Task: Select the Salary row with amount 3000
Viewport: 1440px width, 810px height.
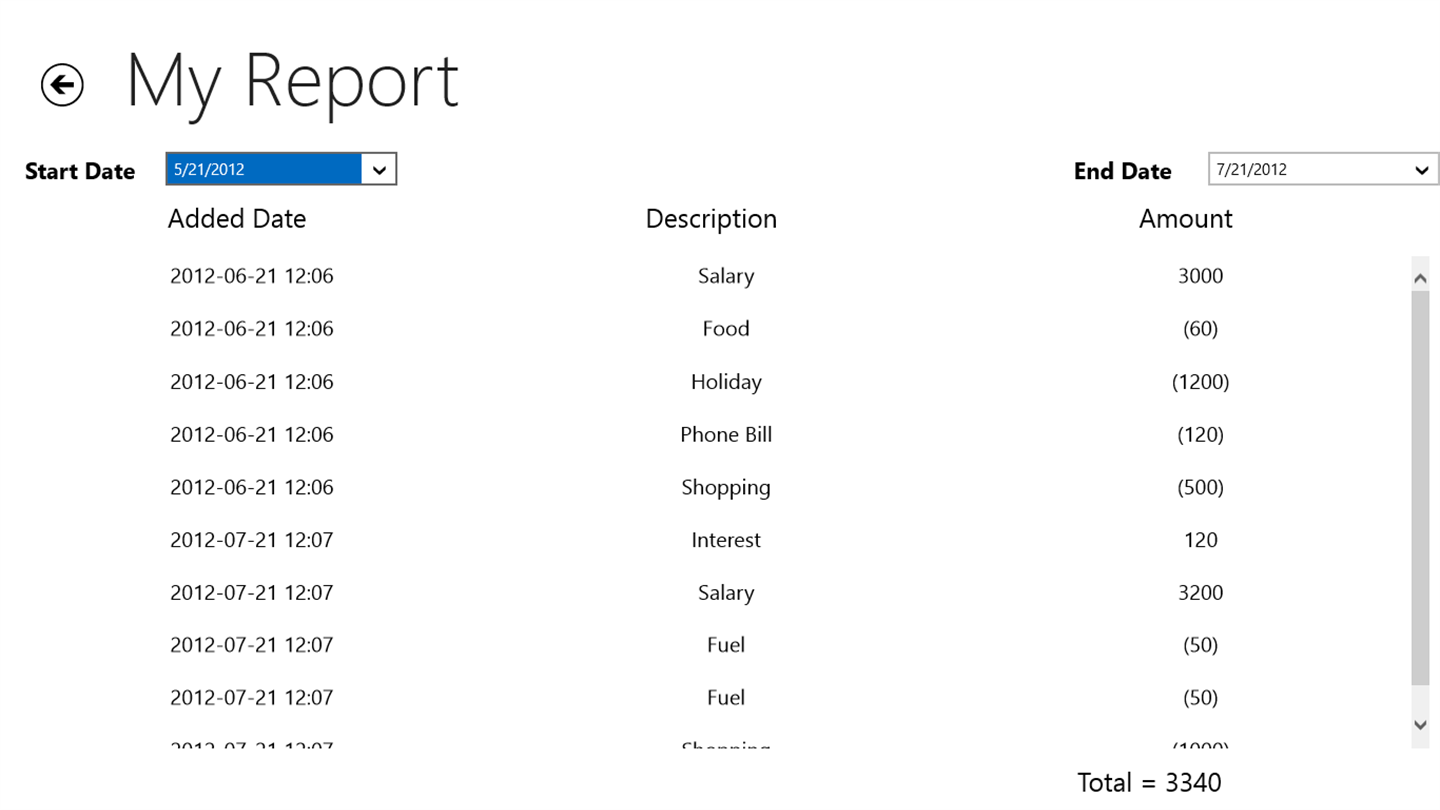Action: tap(726, 276)
